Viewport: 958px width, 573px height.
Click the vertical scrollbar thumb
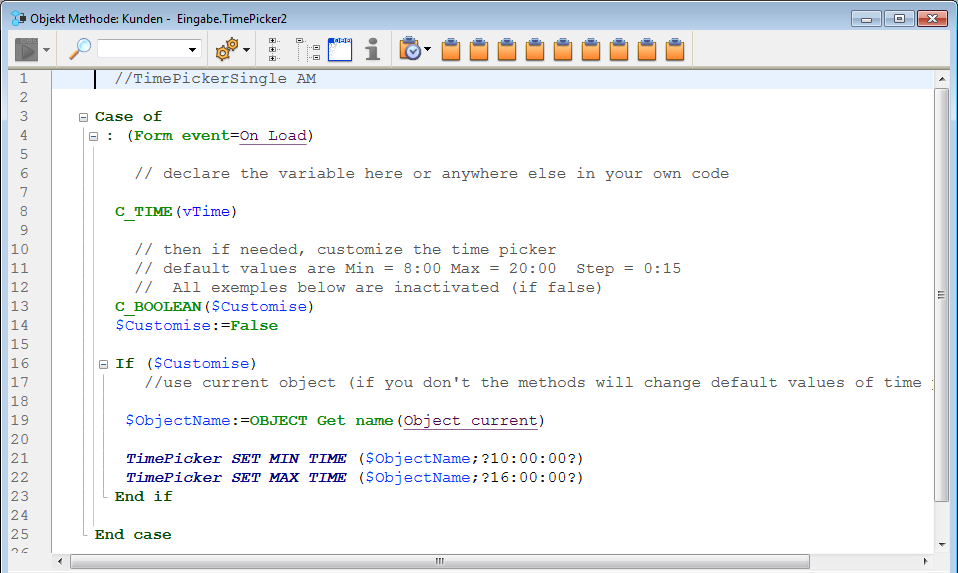pyautogui.click(x=942, y=294)
